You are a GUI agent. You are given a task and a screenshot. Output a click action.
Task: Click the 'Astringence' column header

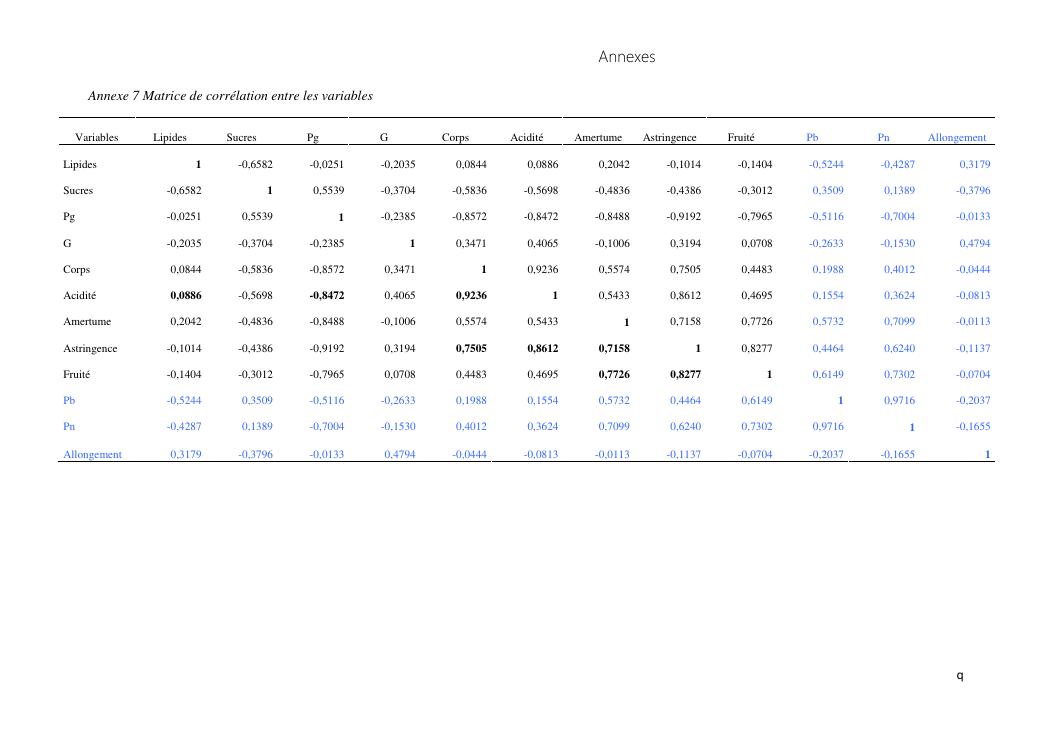(x=670, y=138)
